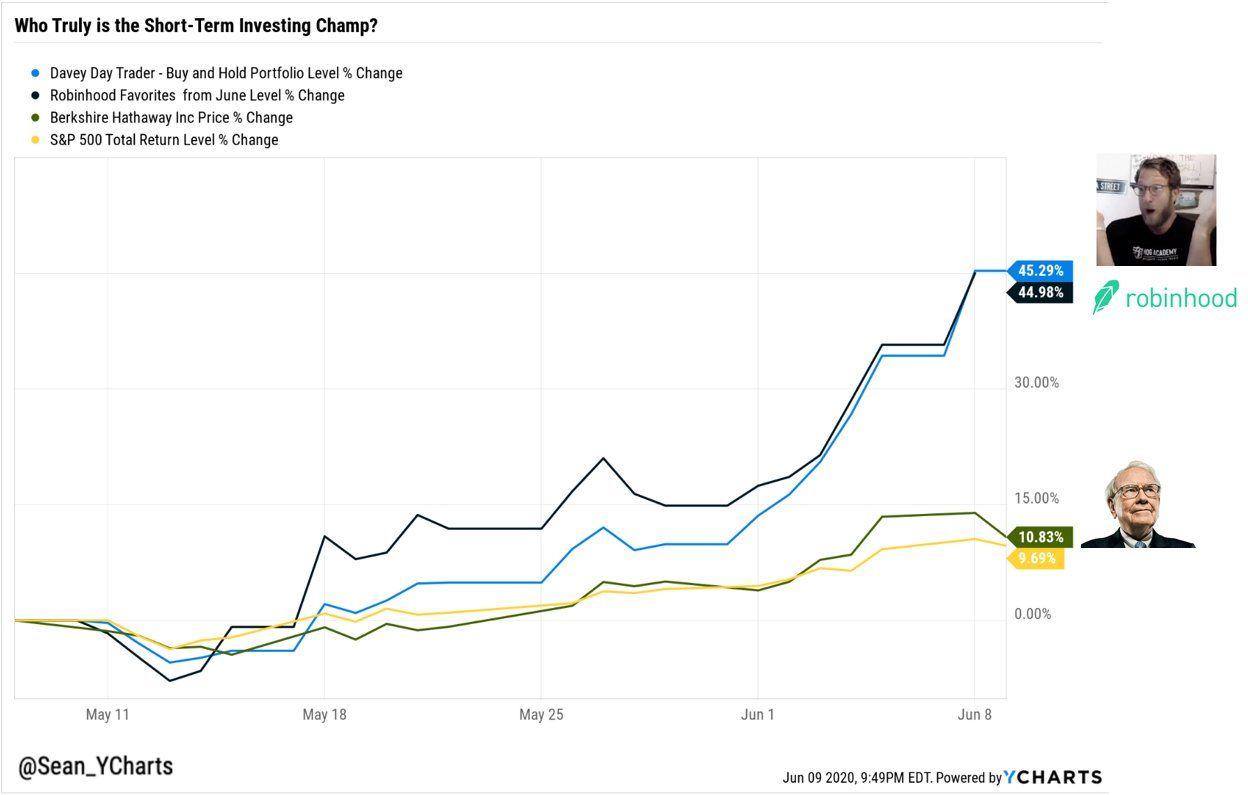
Task: Click the chart title about Short-Term Investing Champ
Action: (195, 25)
